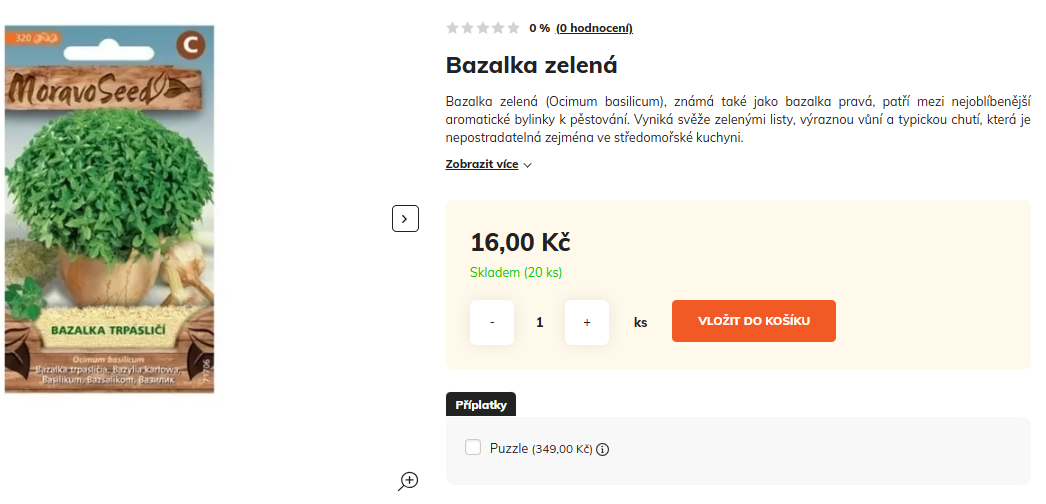Click the chevron next to Zobrazit více
Screen dimensions: 1046x504
[528, 165]
